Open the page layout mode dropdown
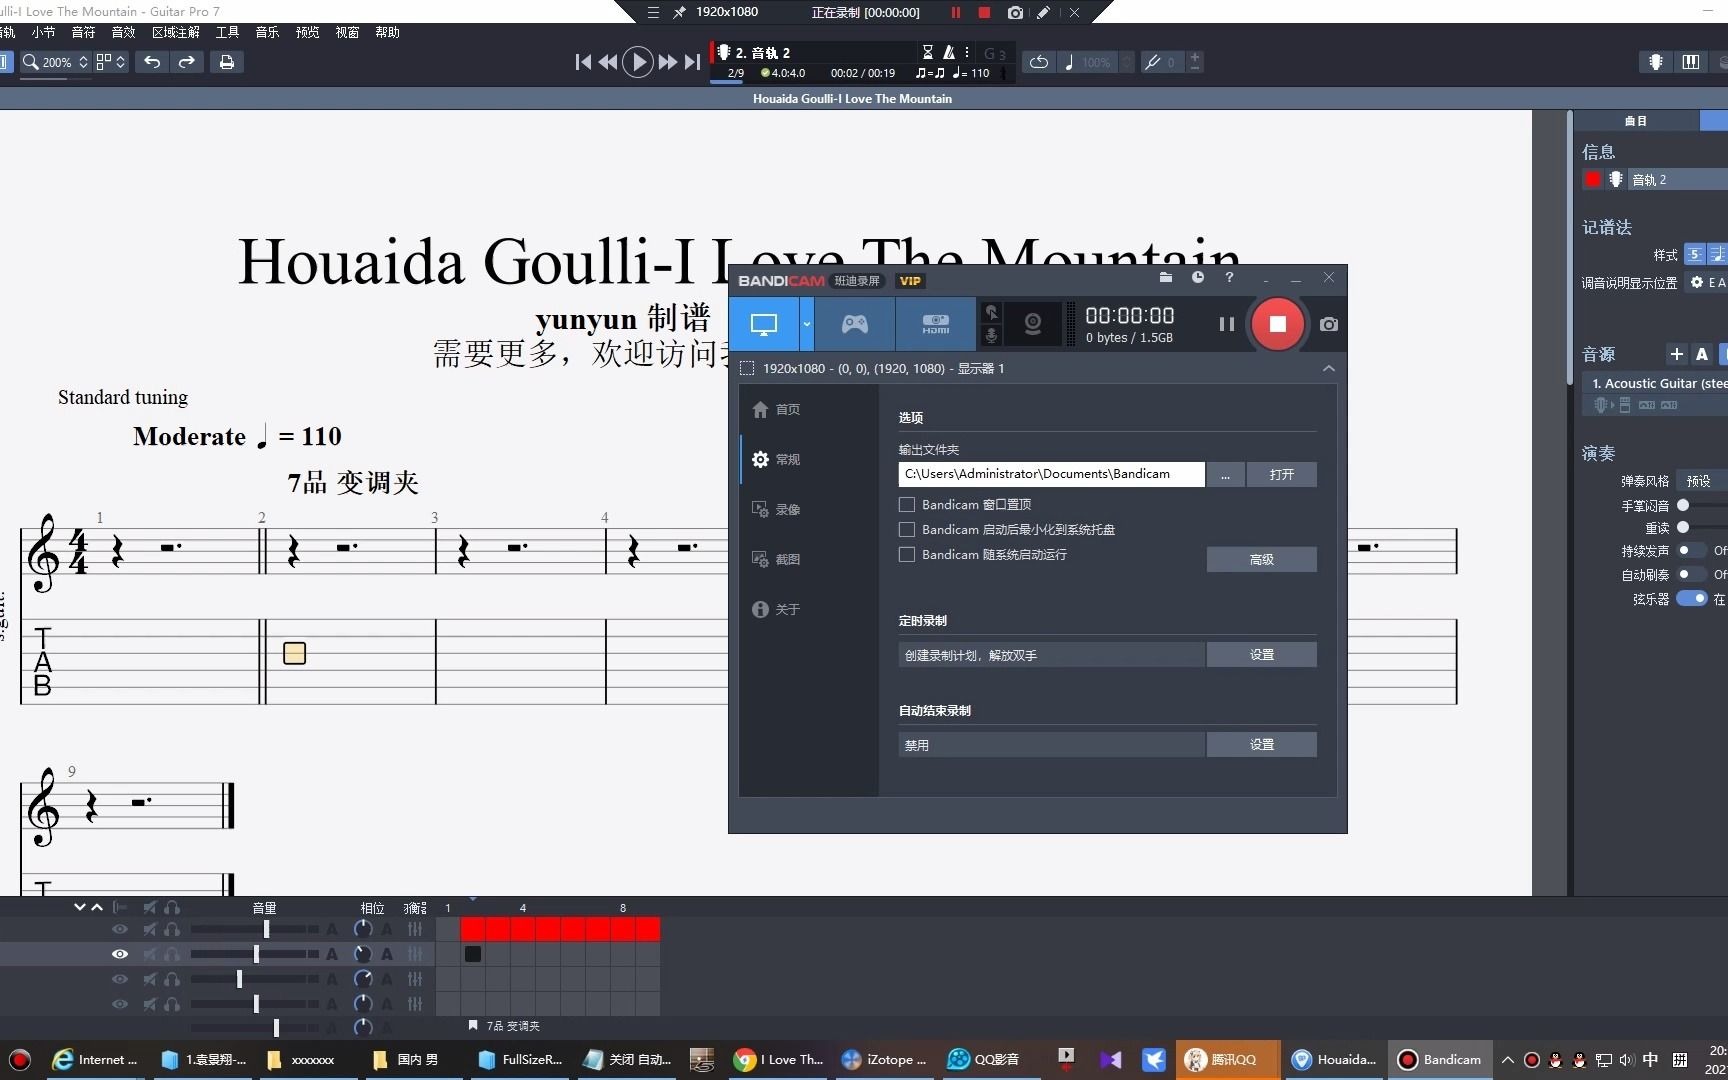Image resolution: width=1728 pixels, height=1080 pixels. [x=111, y=62]
